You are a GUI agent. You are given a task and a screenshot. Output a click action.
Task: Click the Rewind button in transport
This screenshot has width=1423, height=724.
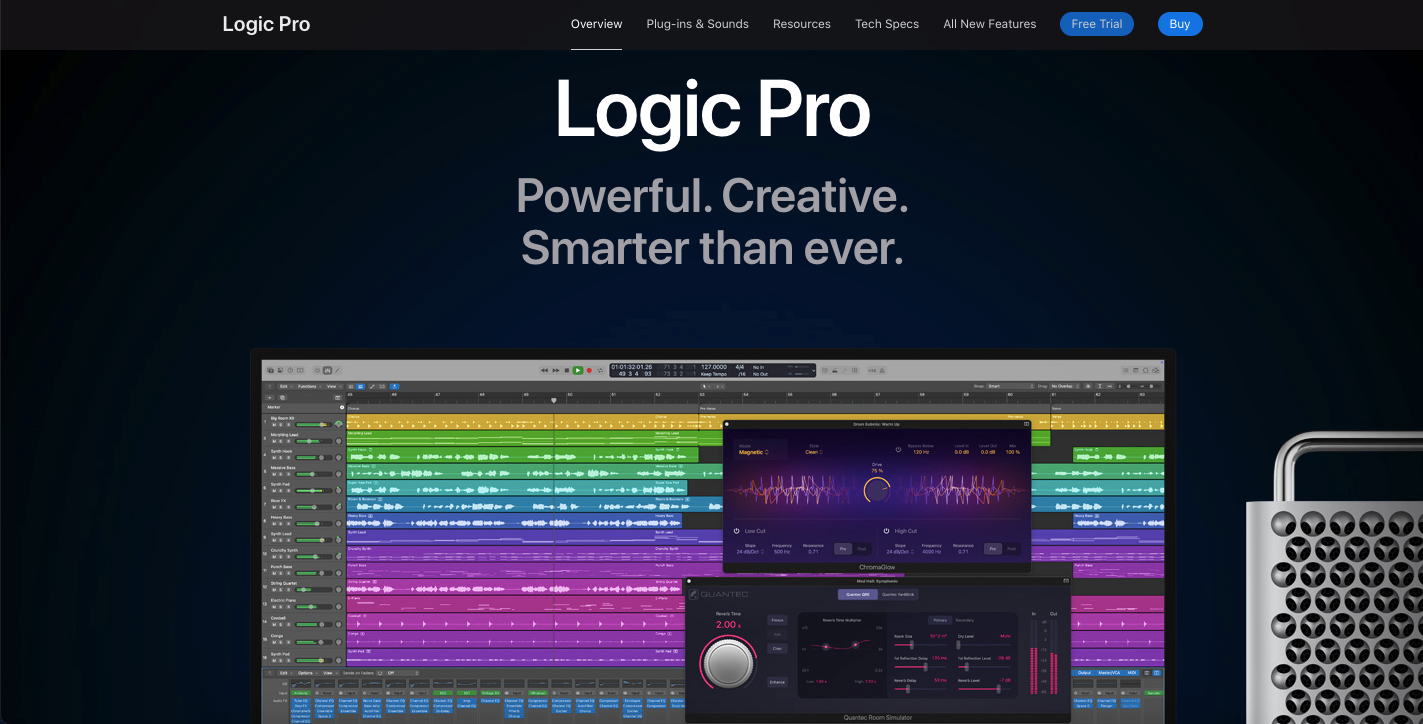coord(544,370)
